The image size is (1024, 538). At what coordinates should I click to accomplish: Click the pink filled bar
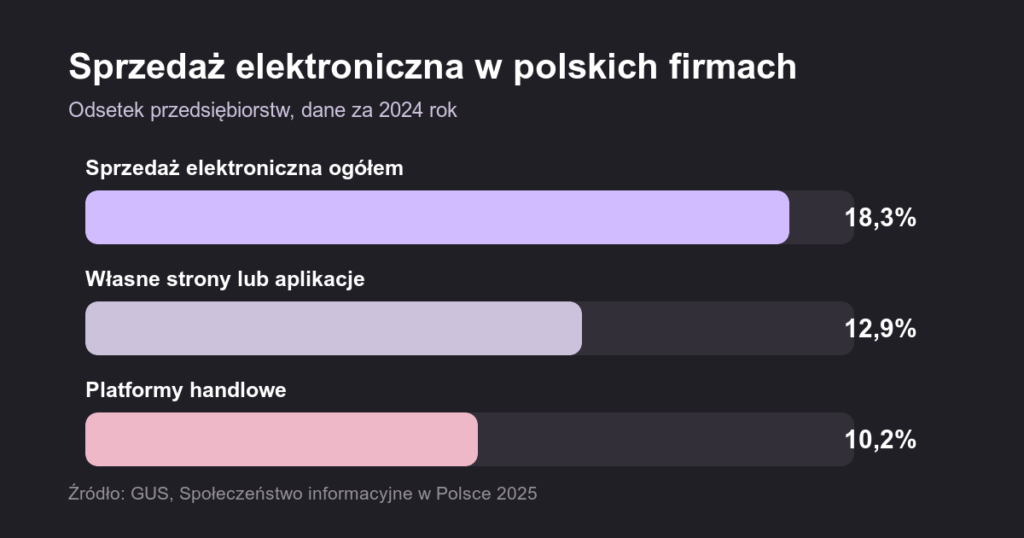pyautogui.click(x=281, y=439)
